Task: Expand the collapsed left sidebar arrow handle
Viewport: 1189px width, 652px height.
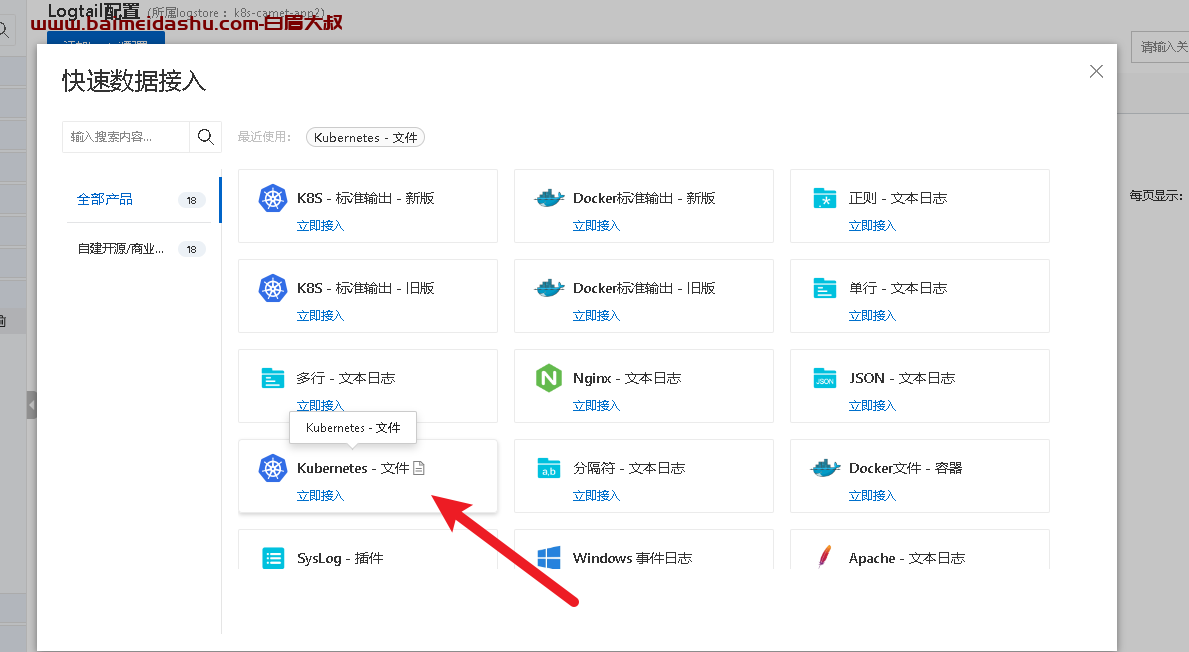Action: point(31,405)
